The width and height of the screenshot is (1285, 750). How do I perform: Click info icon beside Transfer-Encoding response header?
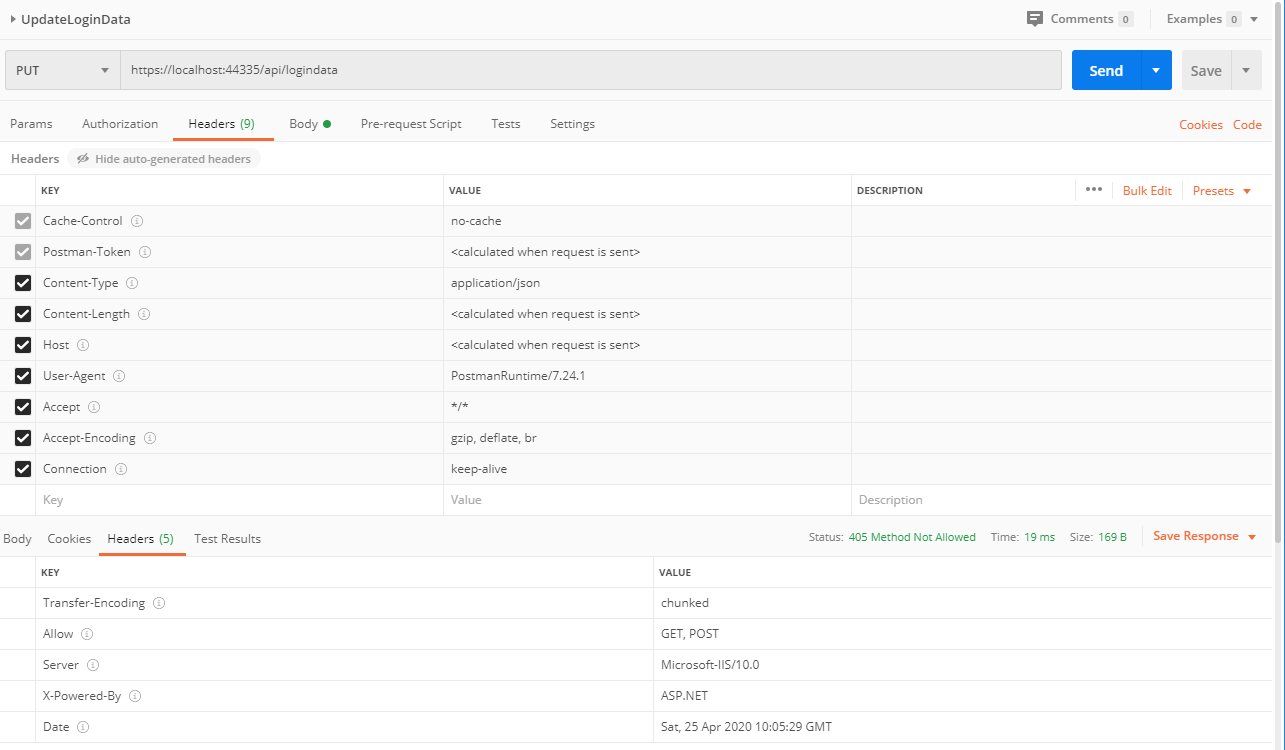(159, 603)
